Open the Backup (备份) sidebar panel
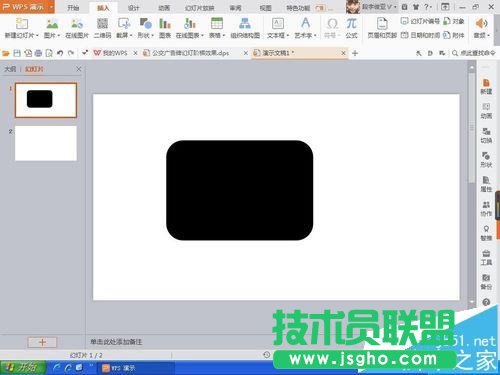This screenshot has width=500, height=375. coord(486,282)
